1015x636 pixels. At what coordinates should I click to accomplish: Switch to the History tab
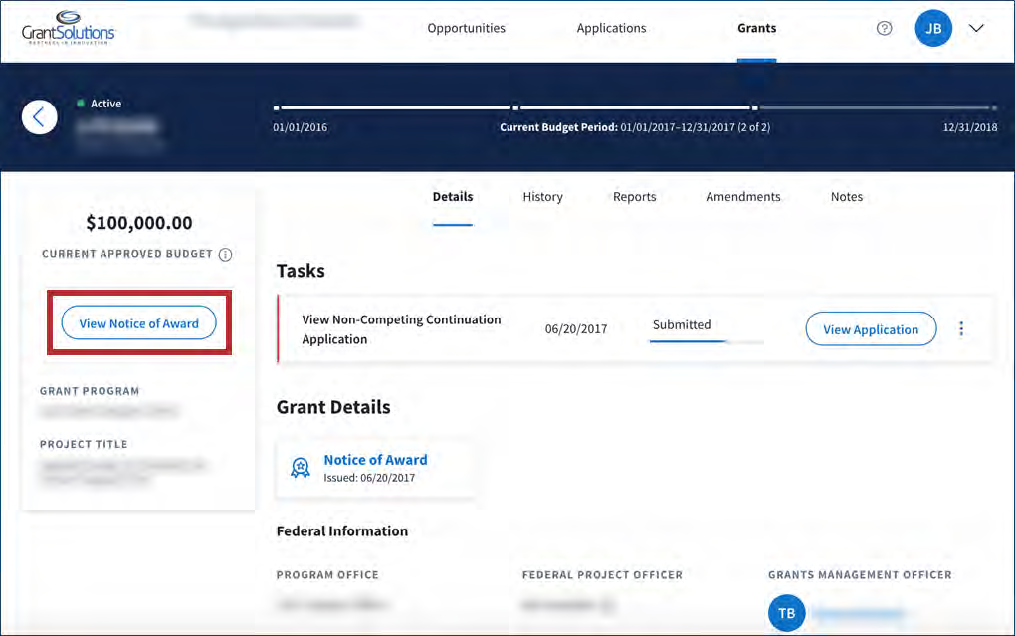[542, 197]
